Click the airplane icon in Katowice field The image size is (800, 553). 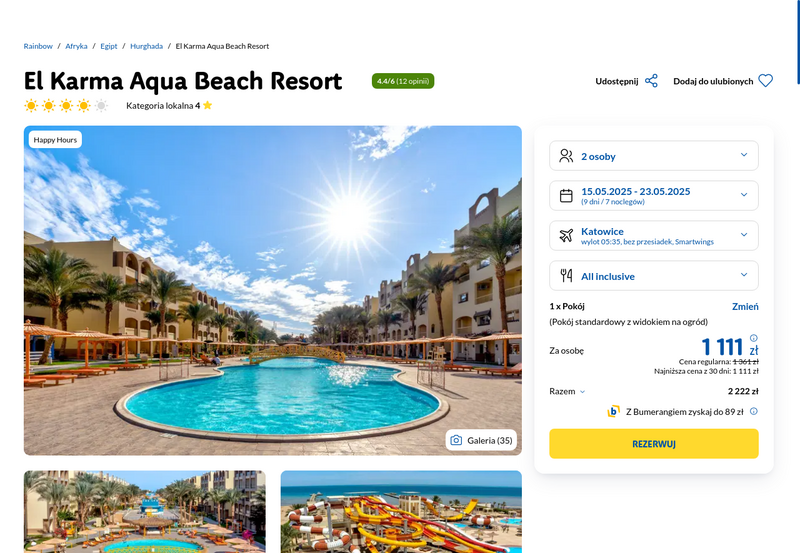pyautogui.click(x=566, y=235)
